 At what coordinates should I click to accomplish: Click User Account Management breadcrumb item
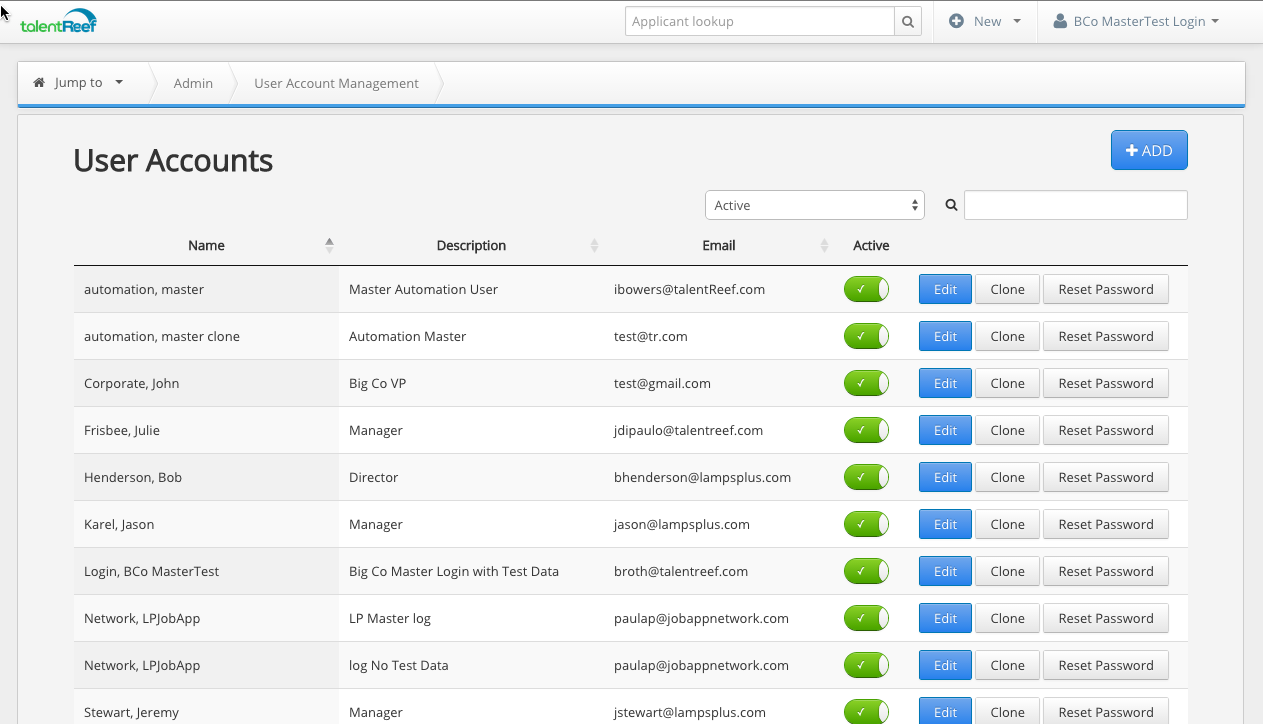coord(336,83)
